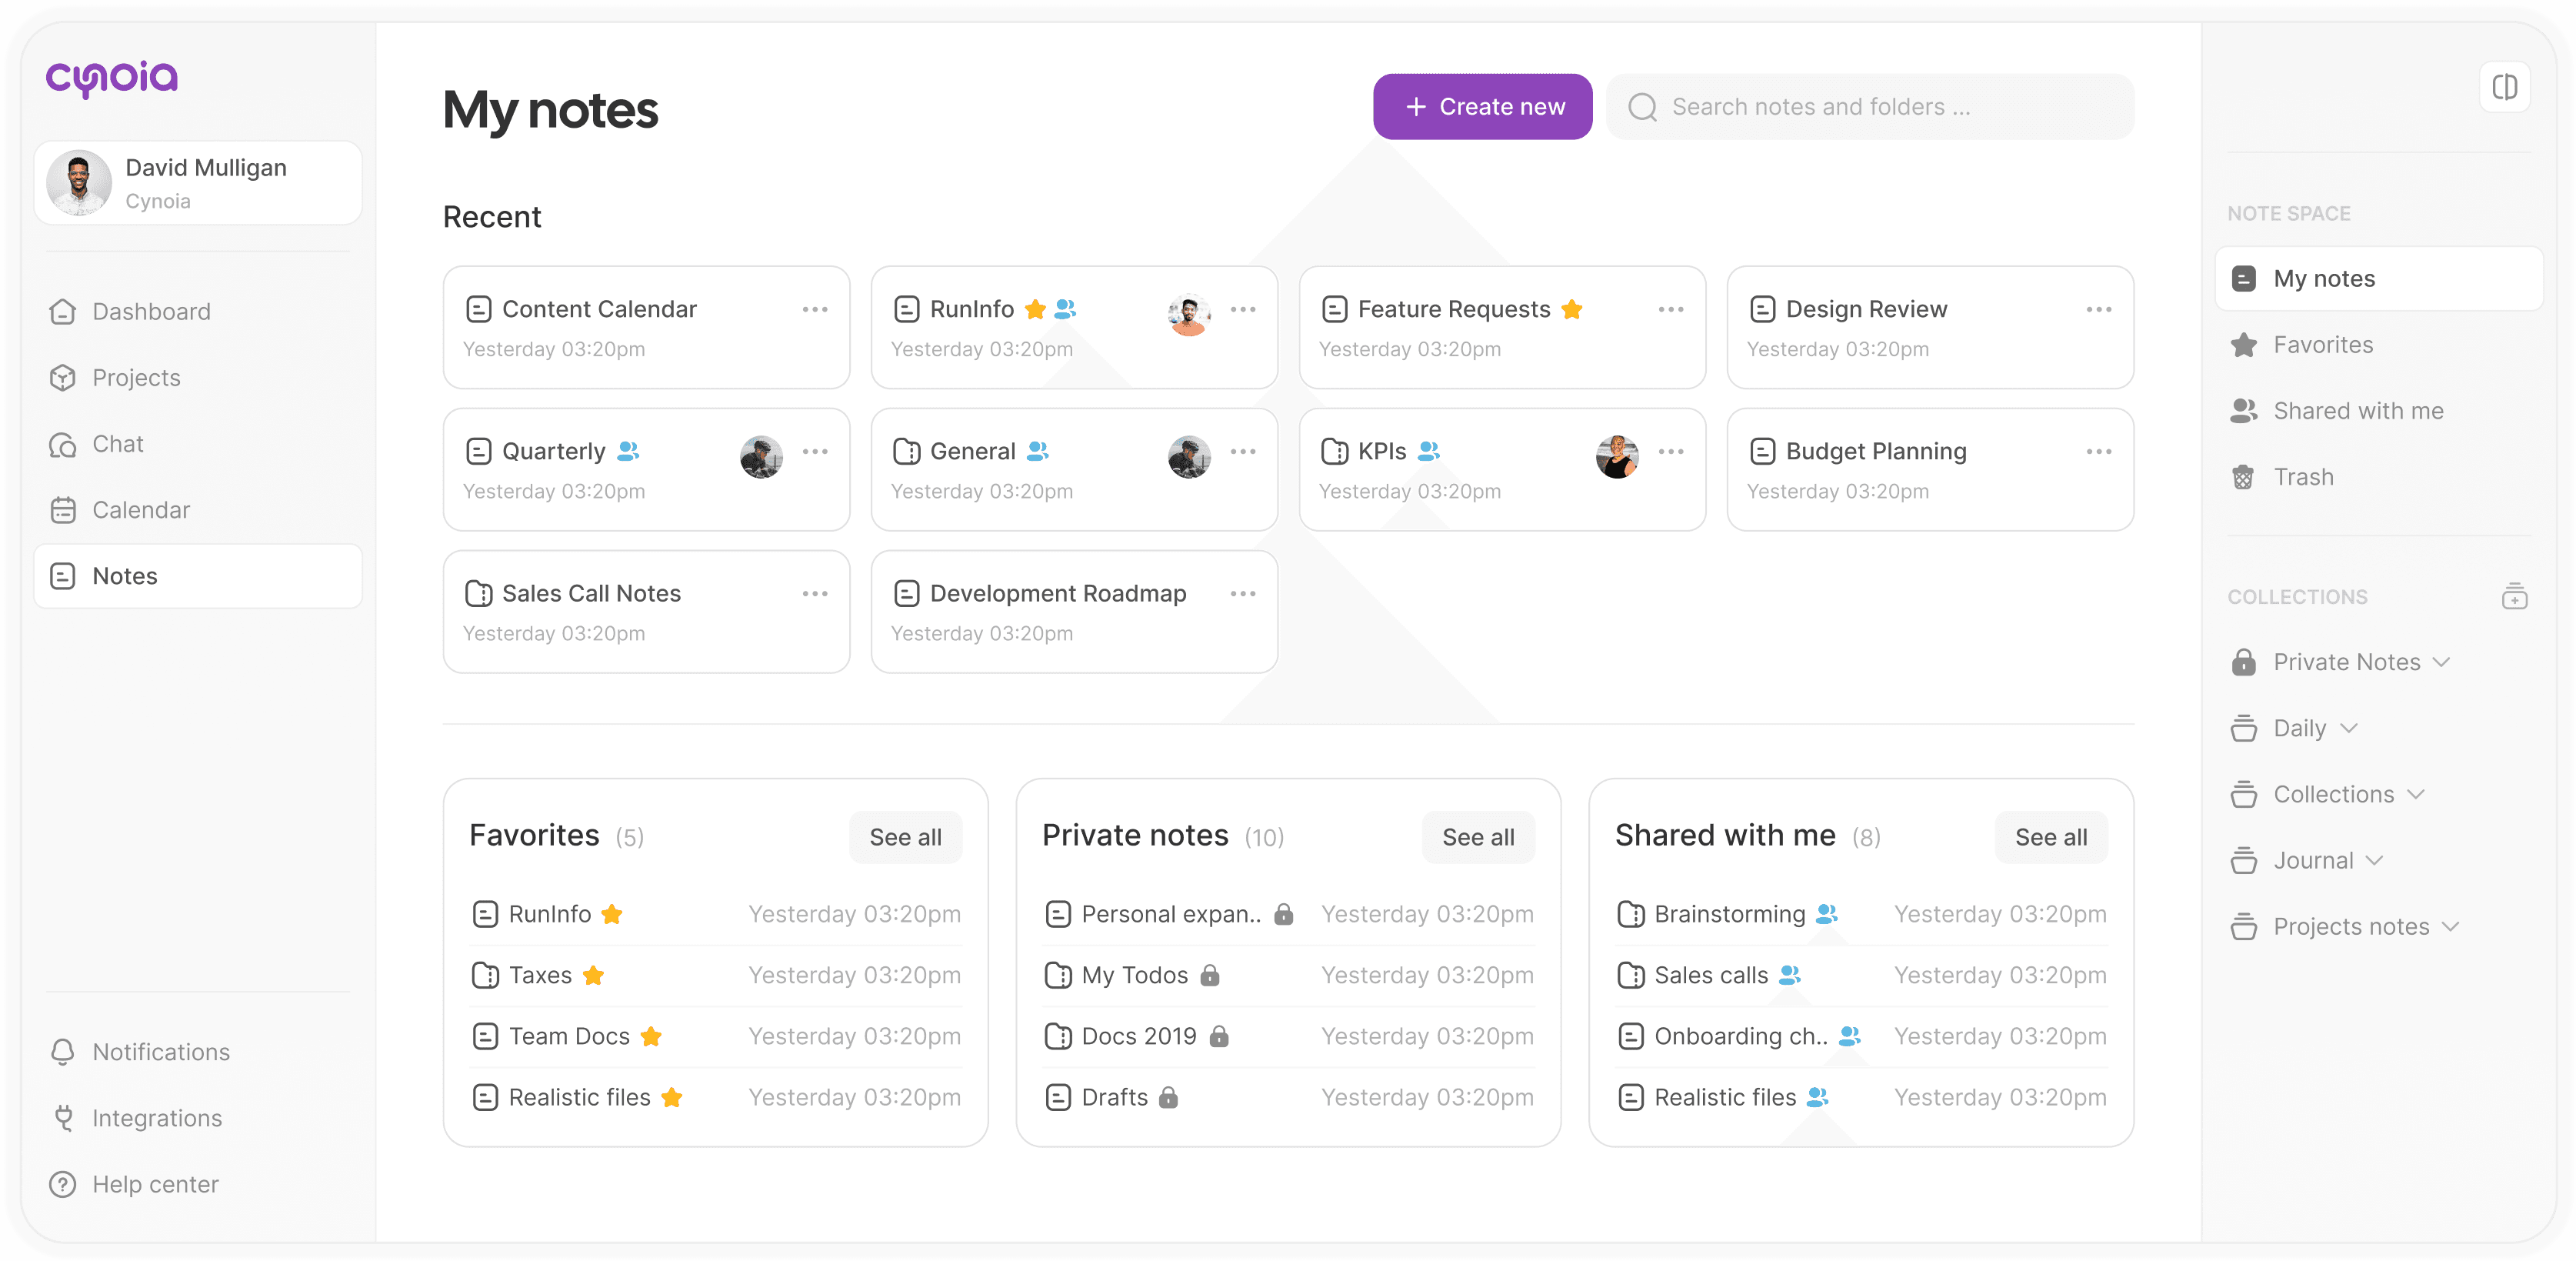This screenshot has width=2576, height=1261.
Task: Open the Trash bin icon
Action: [x=2243, y=477]
